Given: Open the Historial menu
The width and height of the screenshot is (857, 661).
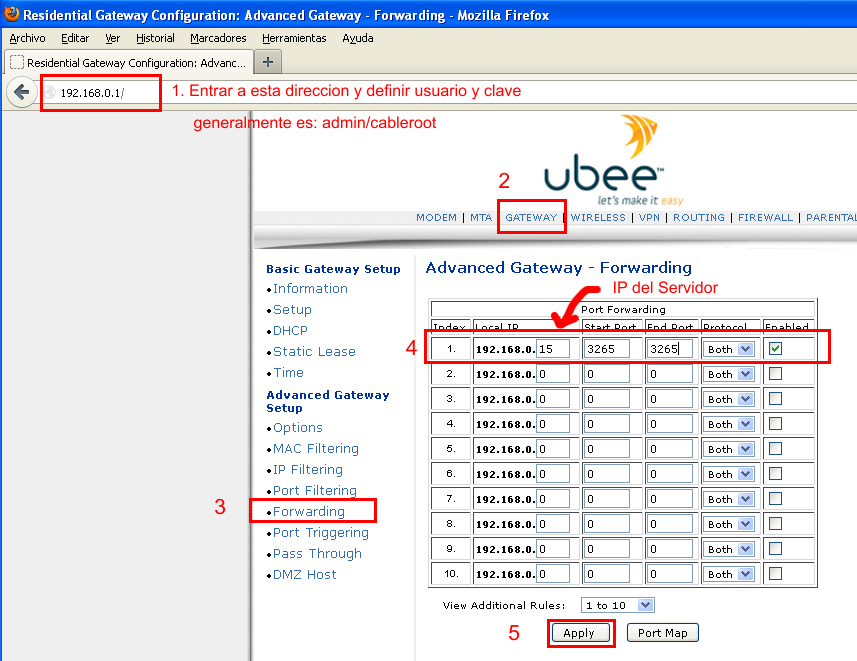Looking at the screenshot, I should [x=155, y=38].
